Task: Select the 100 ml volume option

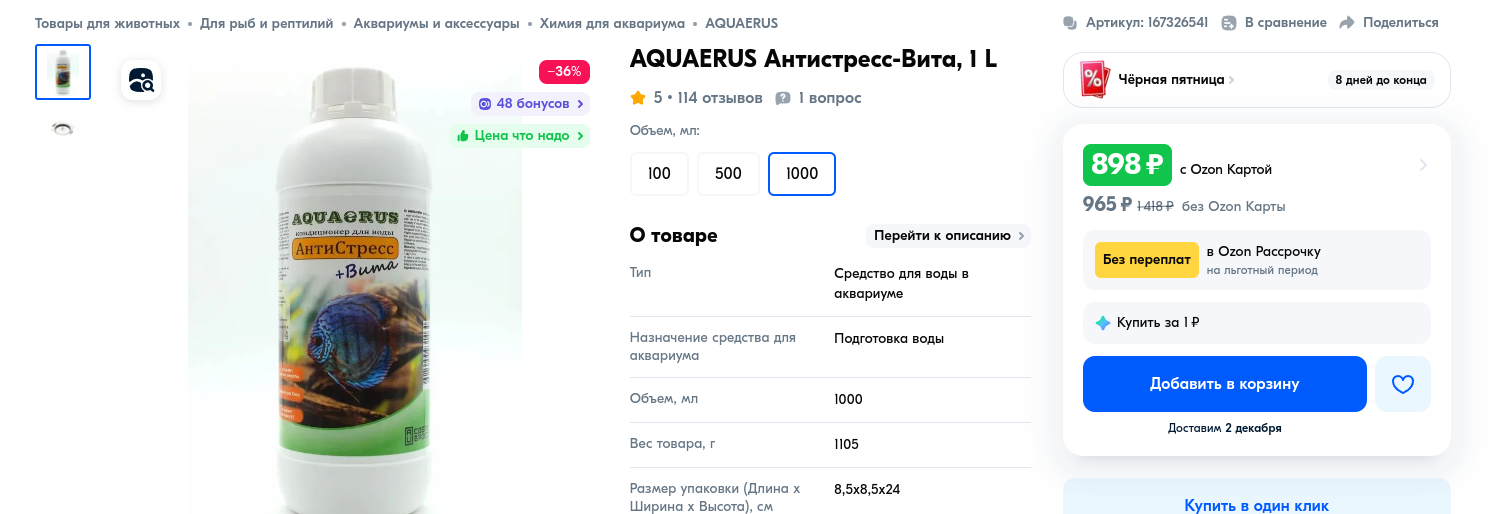Action: [x=659, y=174]
